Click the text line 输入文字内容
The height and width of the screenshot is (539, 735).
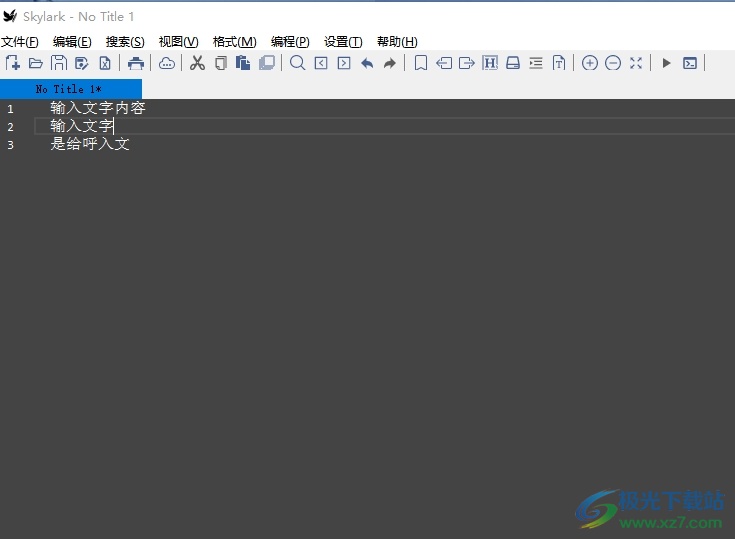point(98,108)
